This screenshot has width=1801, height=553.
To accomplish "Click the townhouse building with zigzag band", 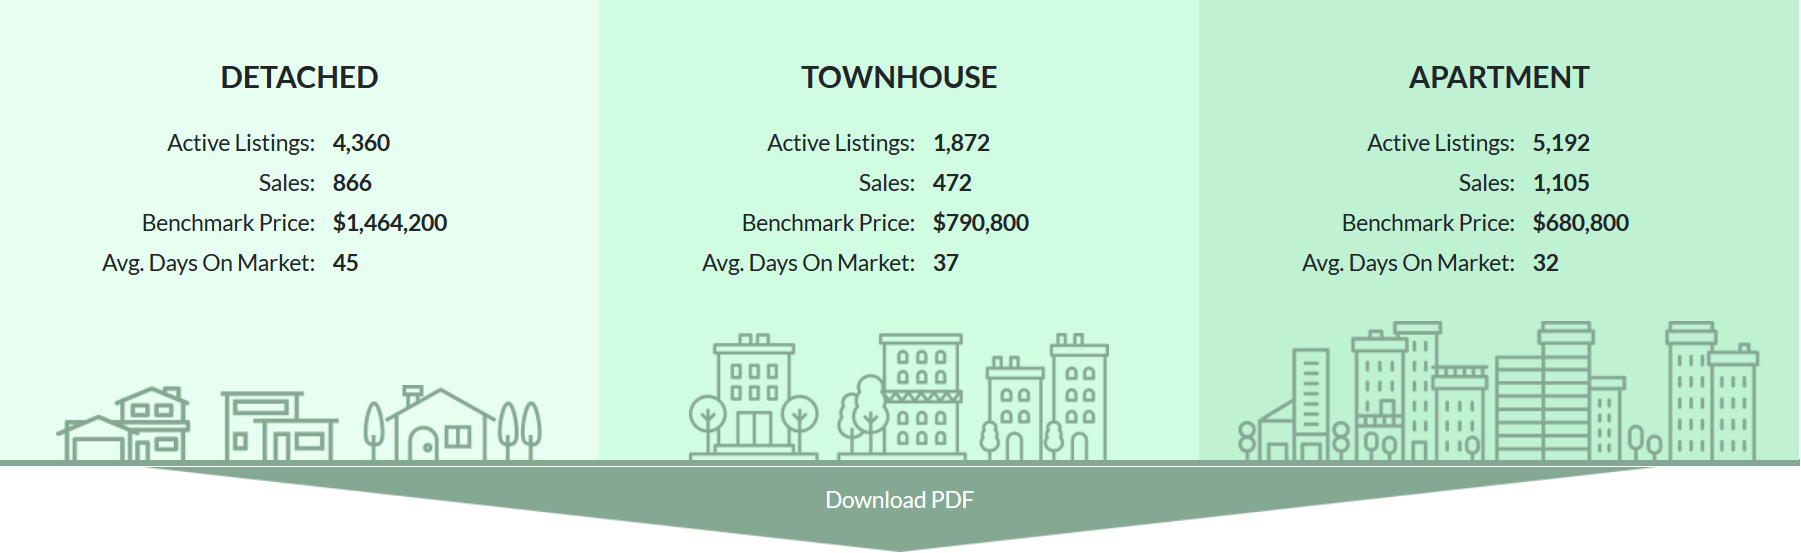I will coord(921,397).
